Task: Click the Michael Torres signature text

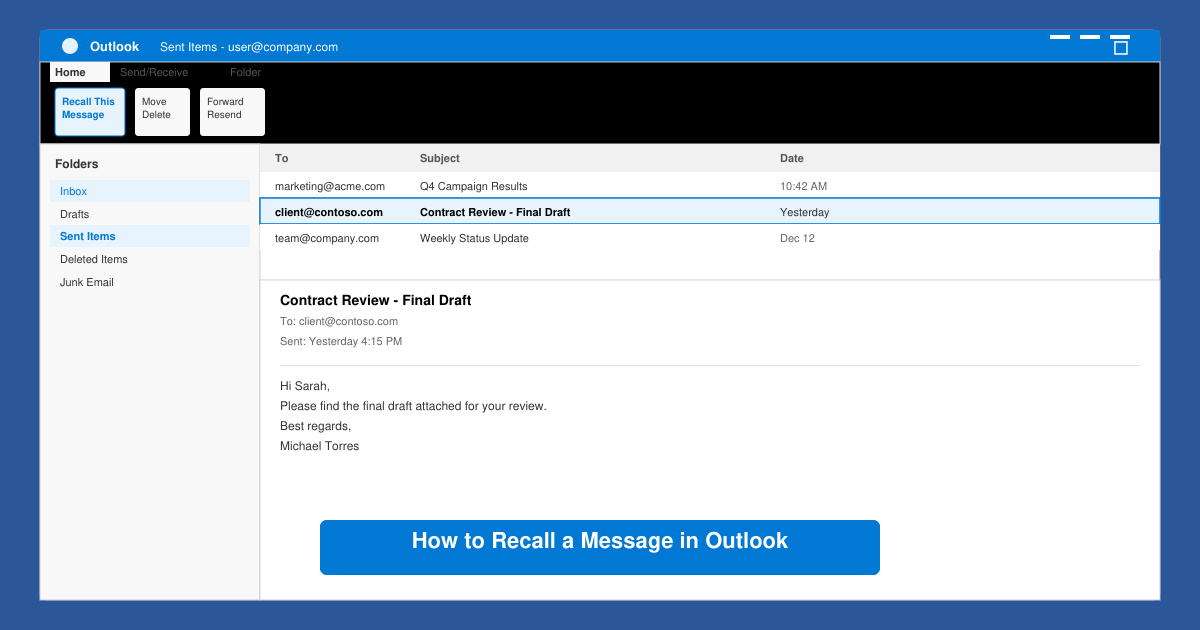Action: click(x=320, y=446)
